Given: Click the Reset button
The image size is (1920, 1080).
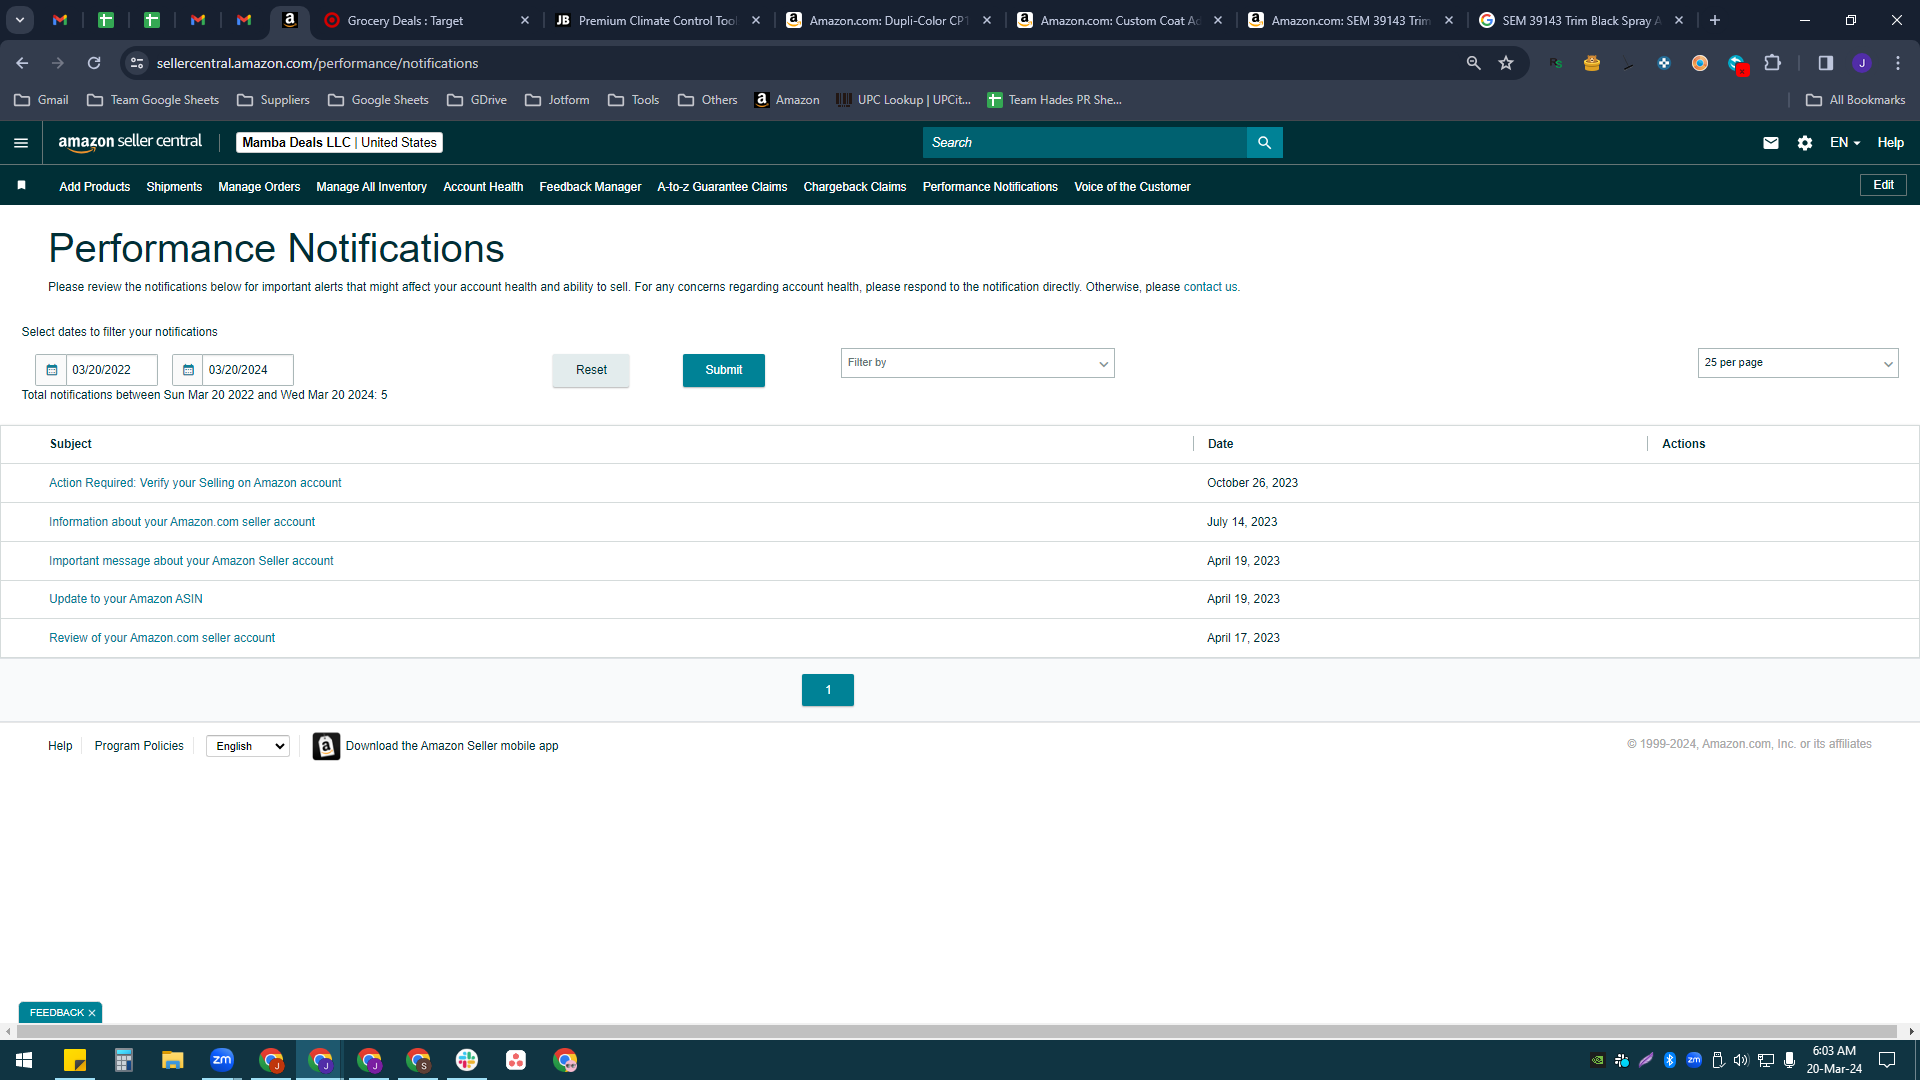Looking at the screenshot, I should [591, 371].
